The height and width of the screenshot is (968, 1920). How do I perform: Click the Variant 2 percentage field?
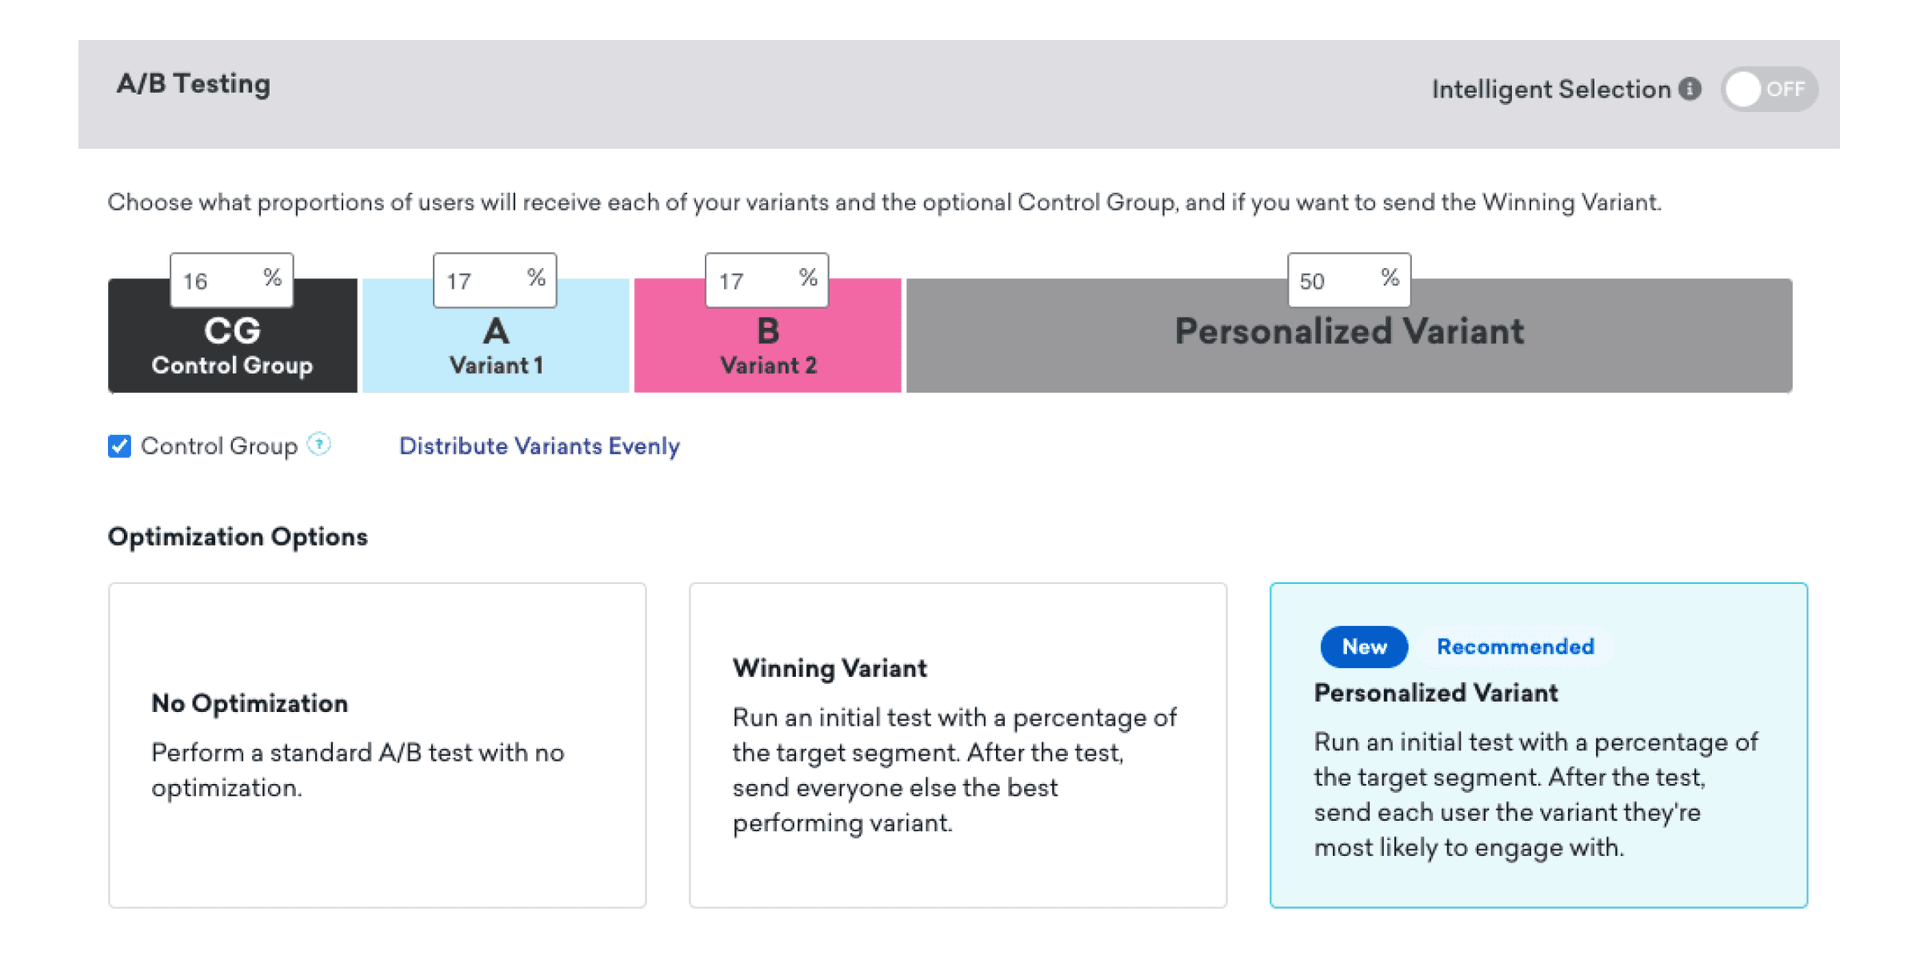[751, 281]
